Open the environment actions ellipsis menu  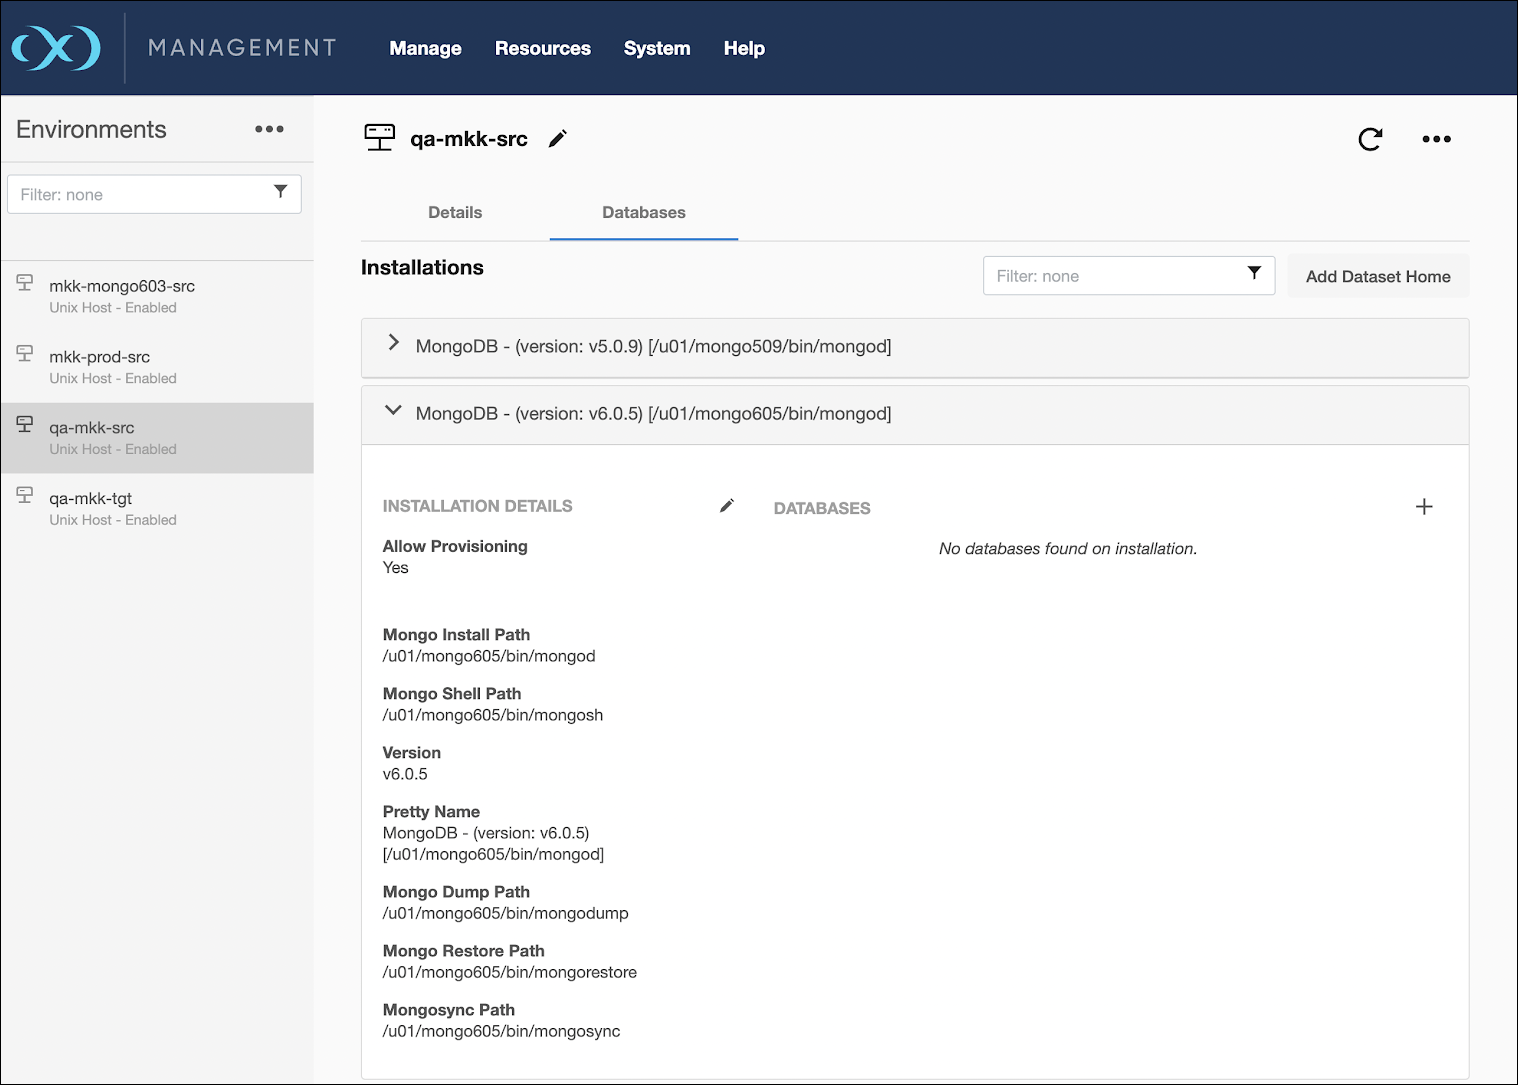pyautogui.click(x=1436, y=139)
